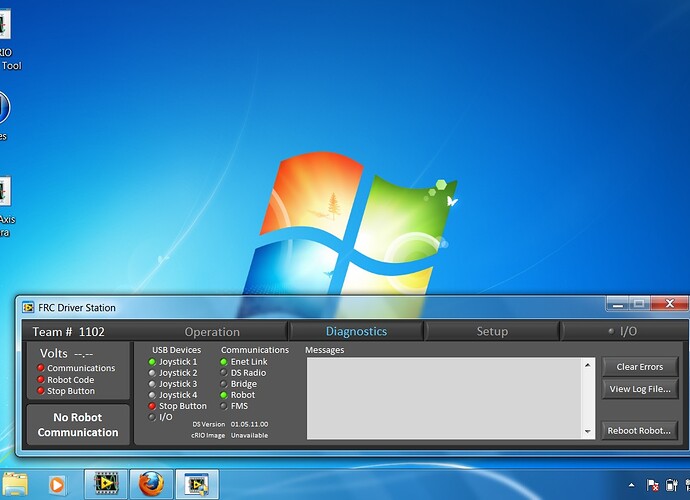Click Messages scrollbar up arrow
The width and height of the screenshot is (690, 500).
coord(588,365)
